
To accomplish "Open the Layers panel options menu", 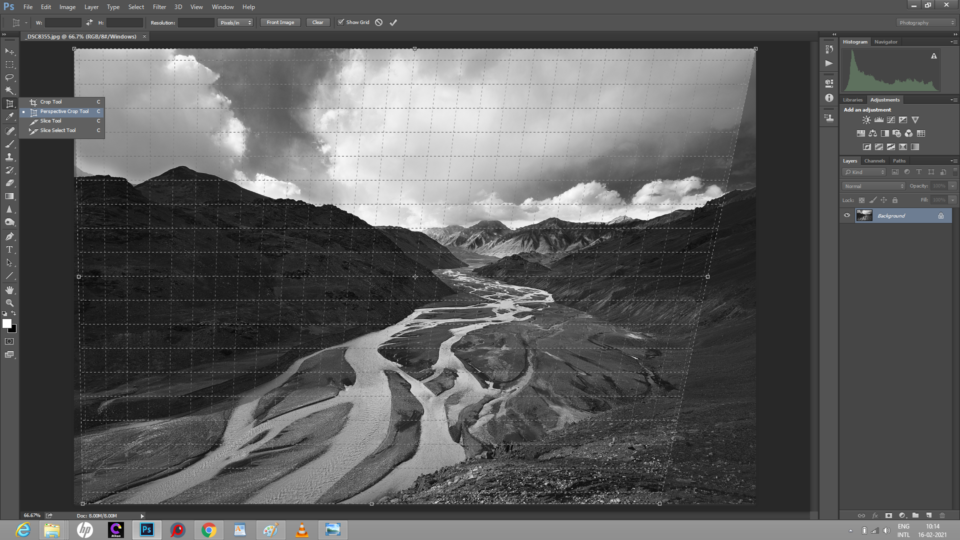I will tap(953, 161).
